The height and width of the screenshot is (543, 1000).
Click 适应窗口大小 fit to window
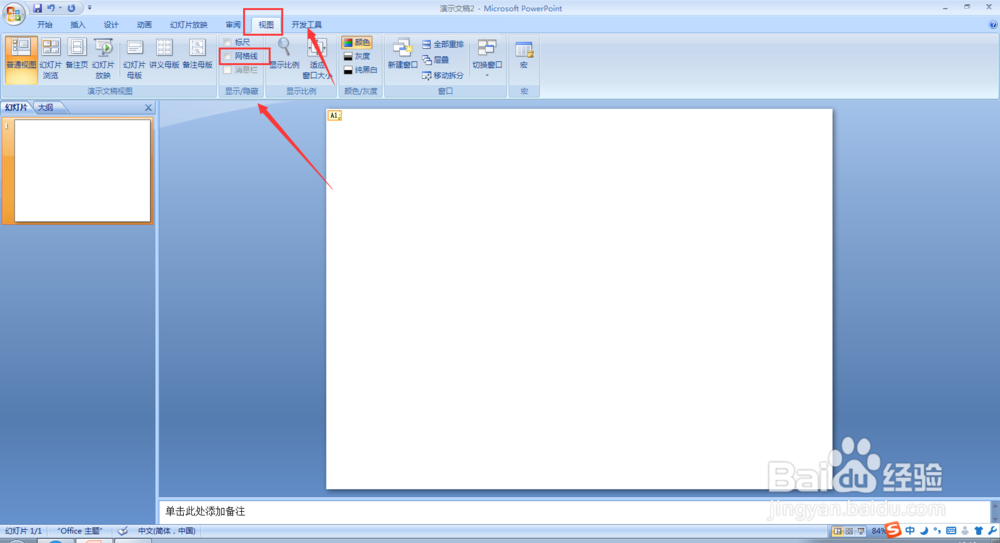(x=317, y=59)
